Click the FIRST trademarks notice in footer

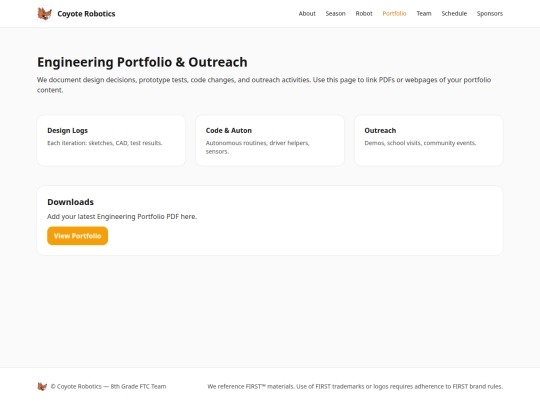pos(355,386)
